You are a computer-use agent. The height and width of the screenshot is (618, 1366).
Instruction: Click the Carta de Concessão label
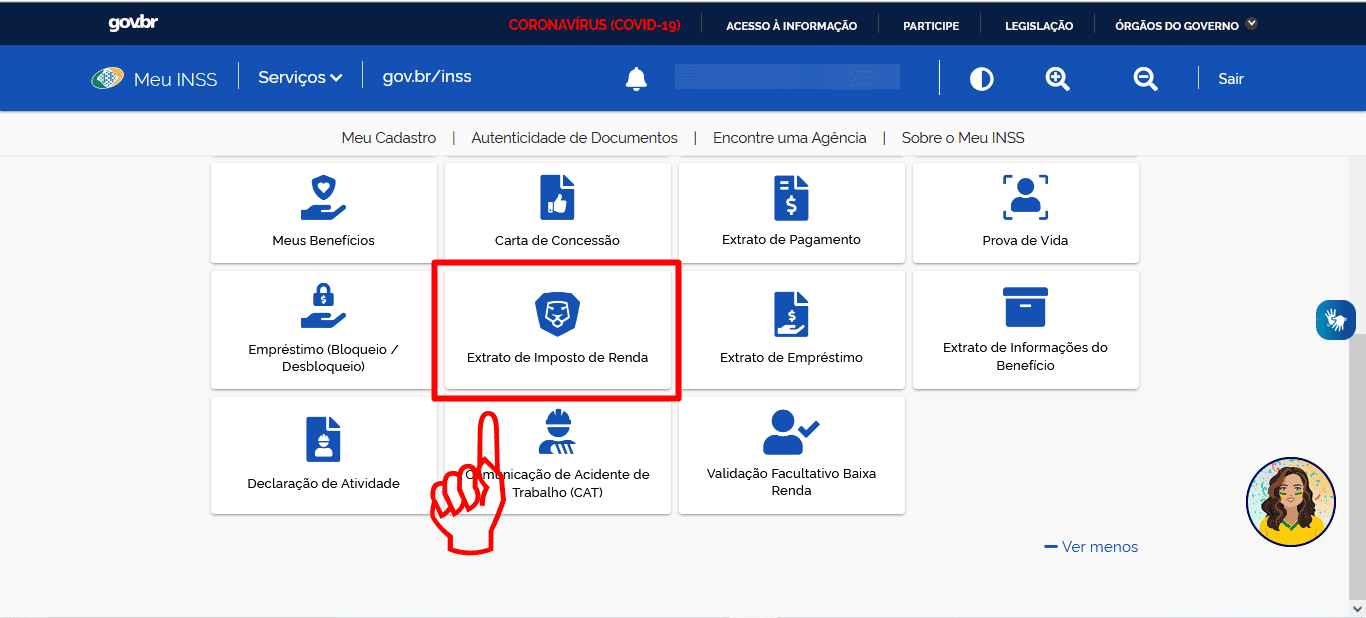pos(557,241)
